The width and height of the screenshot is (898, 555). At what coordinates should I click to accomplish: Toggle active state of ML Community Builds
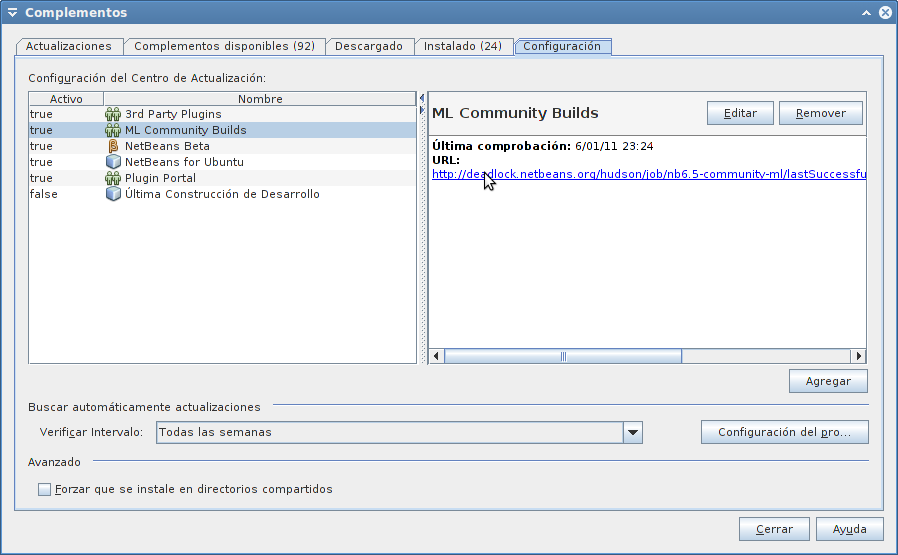(x=41, y=130)
